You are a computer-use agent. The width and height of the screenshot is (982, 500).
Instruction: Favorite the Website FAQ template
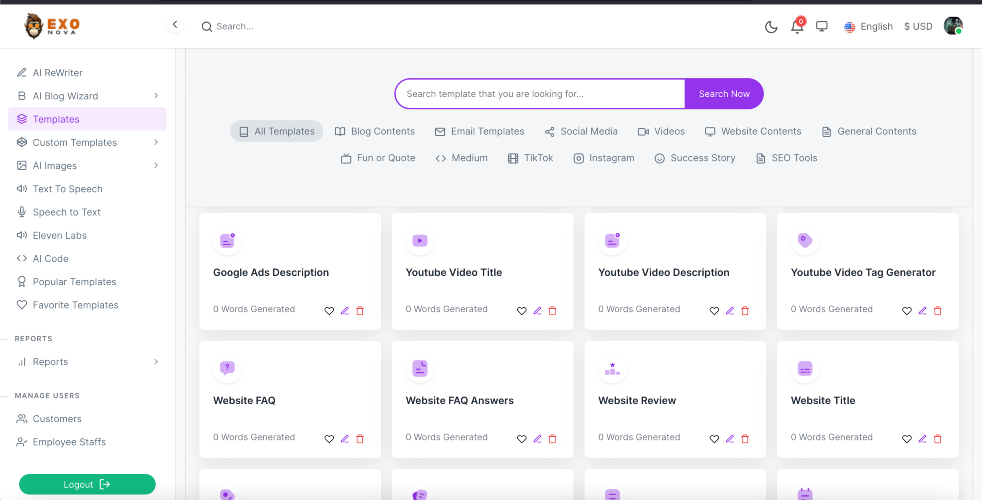(329, 439)
